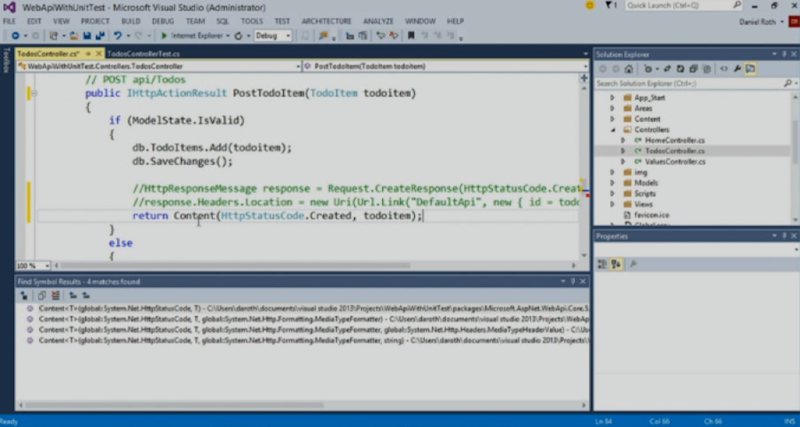Click the feedback smiley face icon

click(590, 5)
